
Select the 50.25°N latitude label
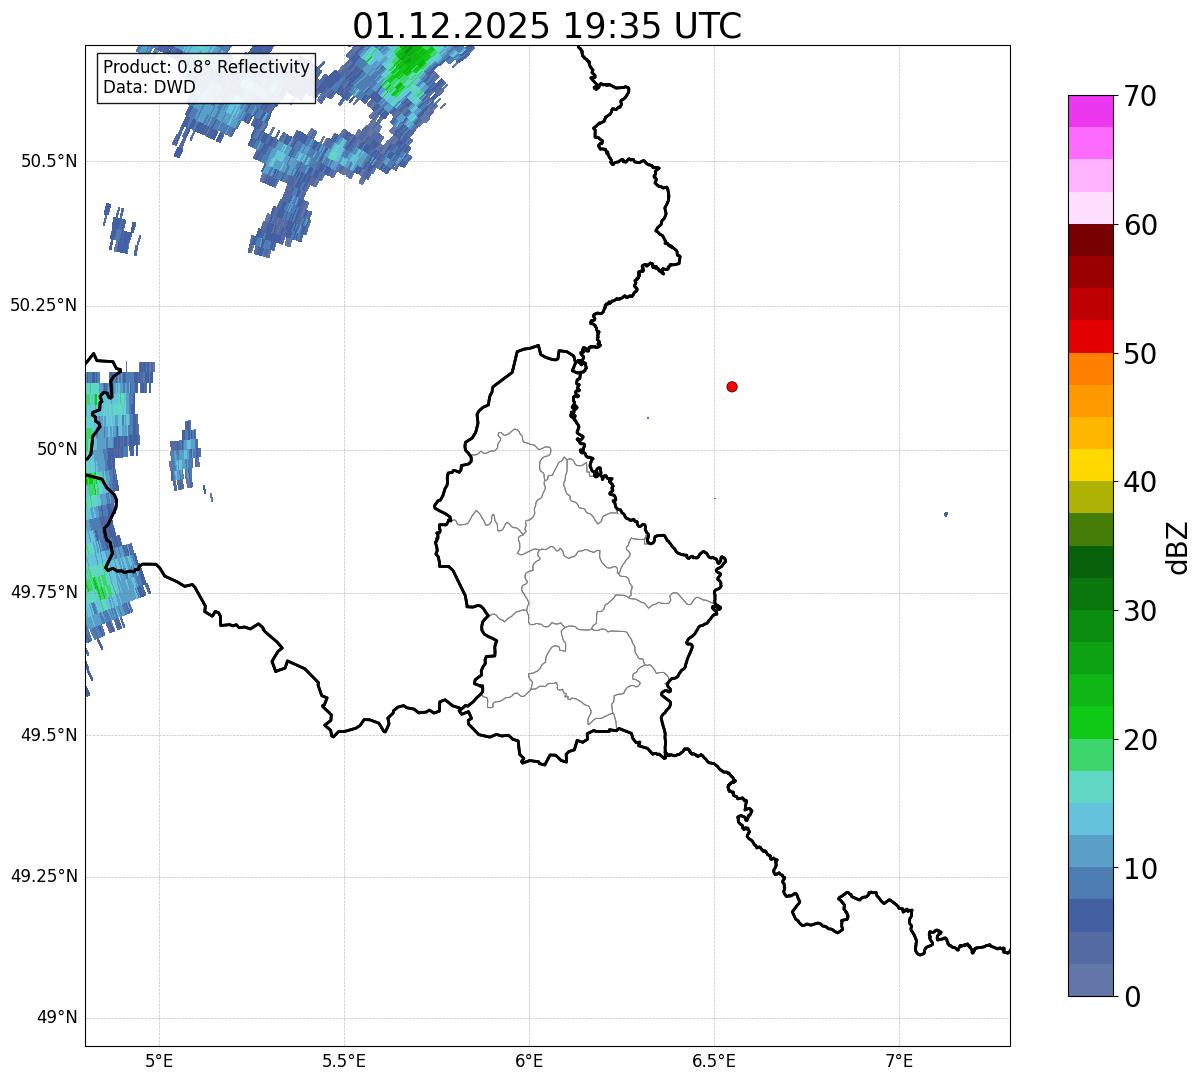coord(43,306)
